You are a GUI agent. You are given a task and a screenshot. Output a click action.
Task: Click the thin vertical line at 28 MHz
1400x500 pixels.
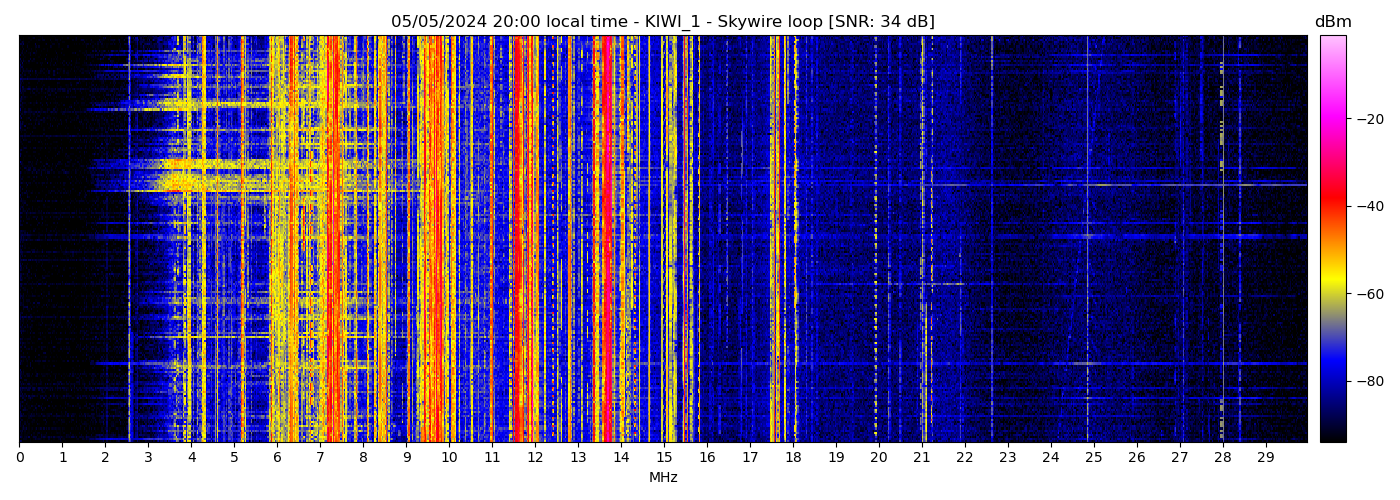[1222, 240]
